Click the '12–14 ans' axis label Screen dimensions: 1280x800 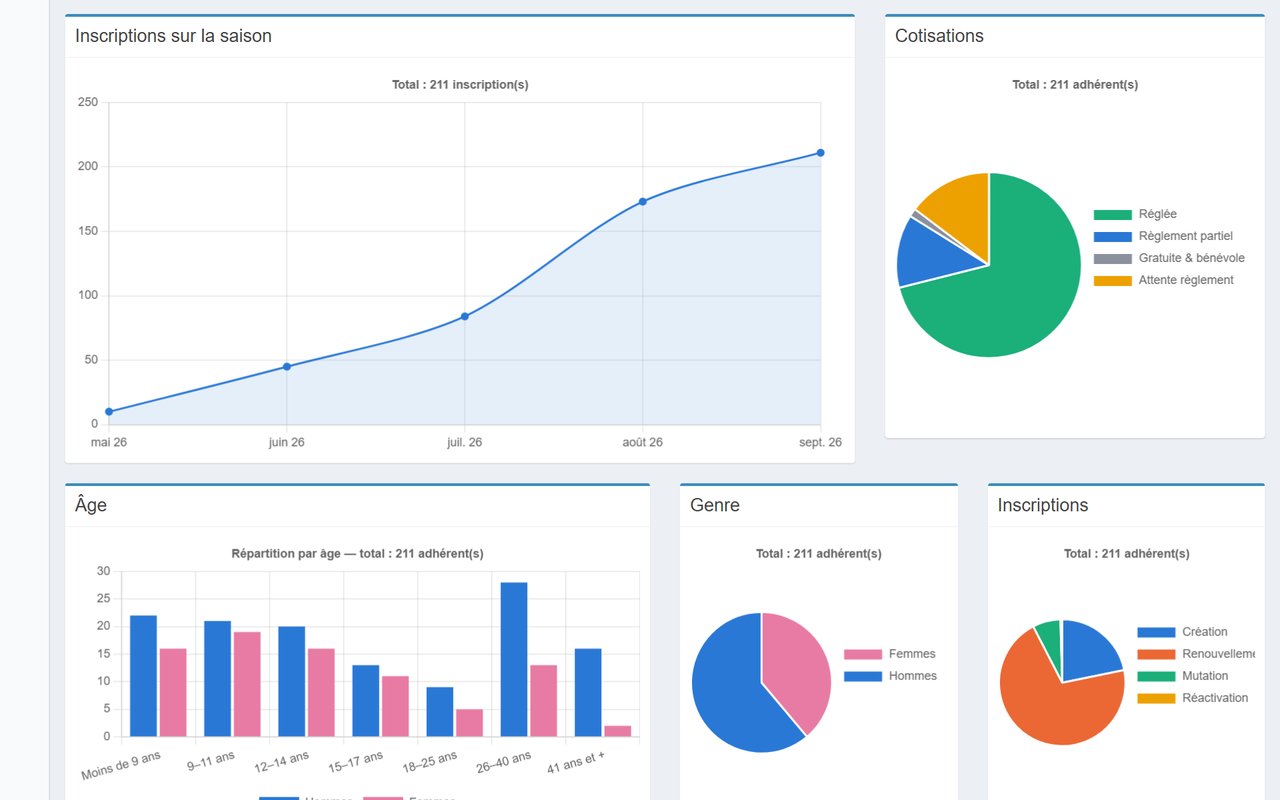(281, 763)
